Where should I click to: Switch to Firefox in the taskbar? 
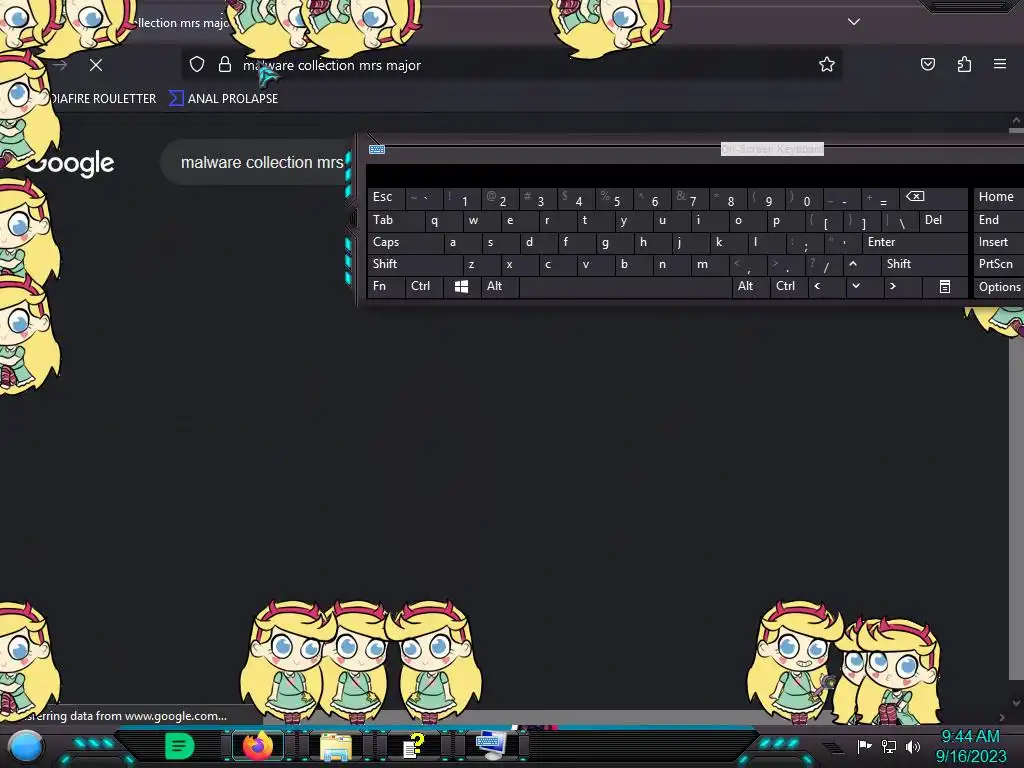[x=258, y=745]
